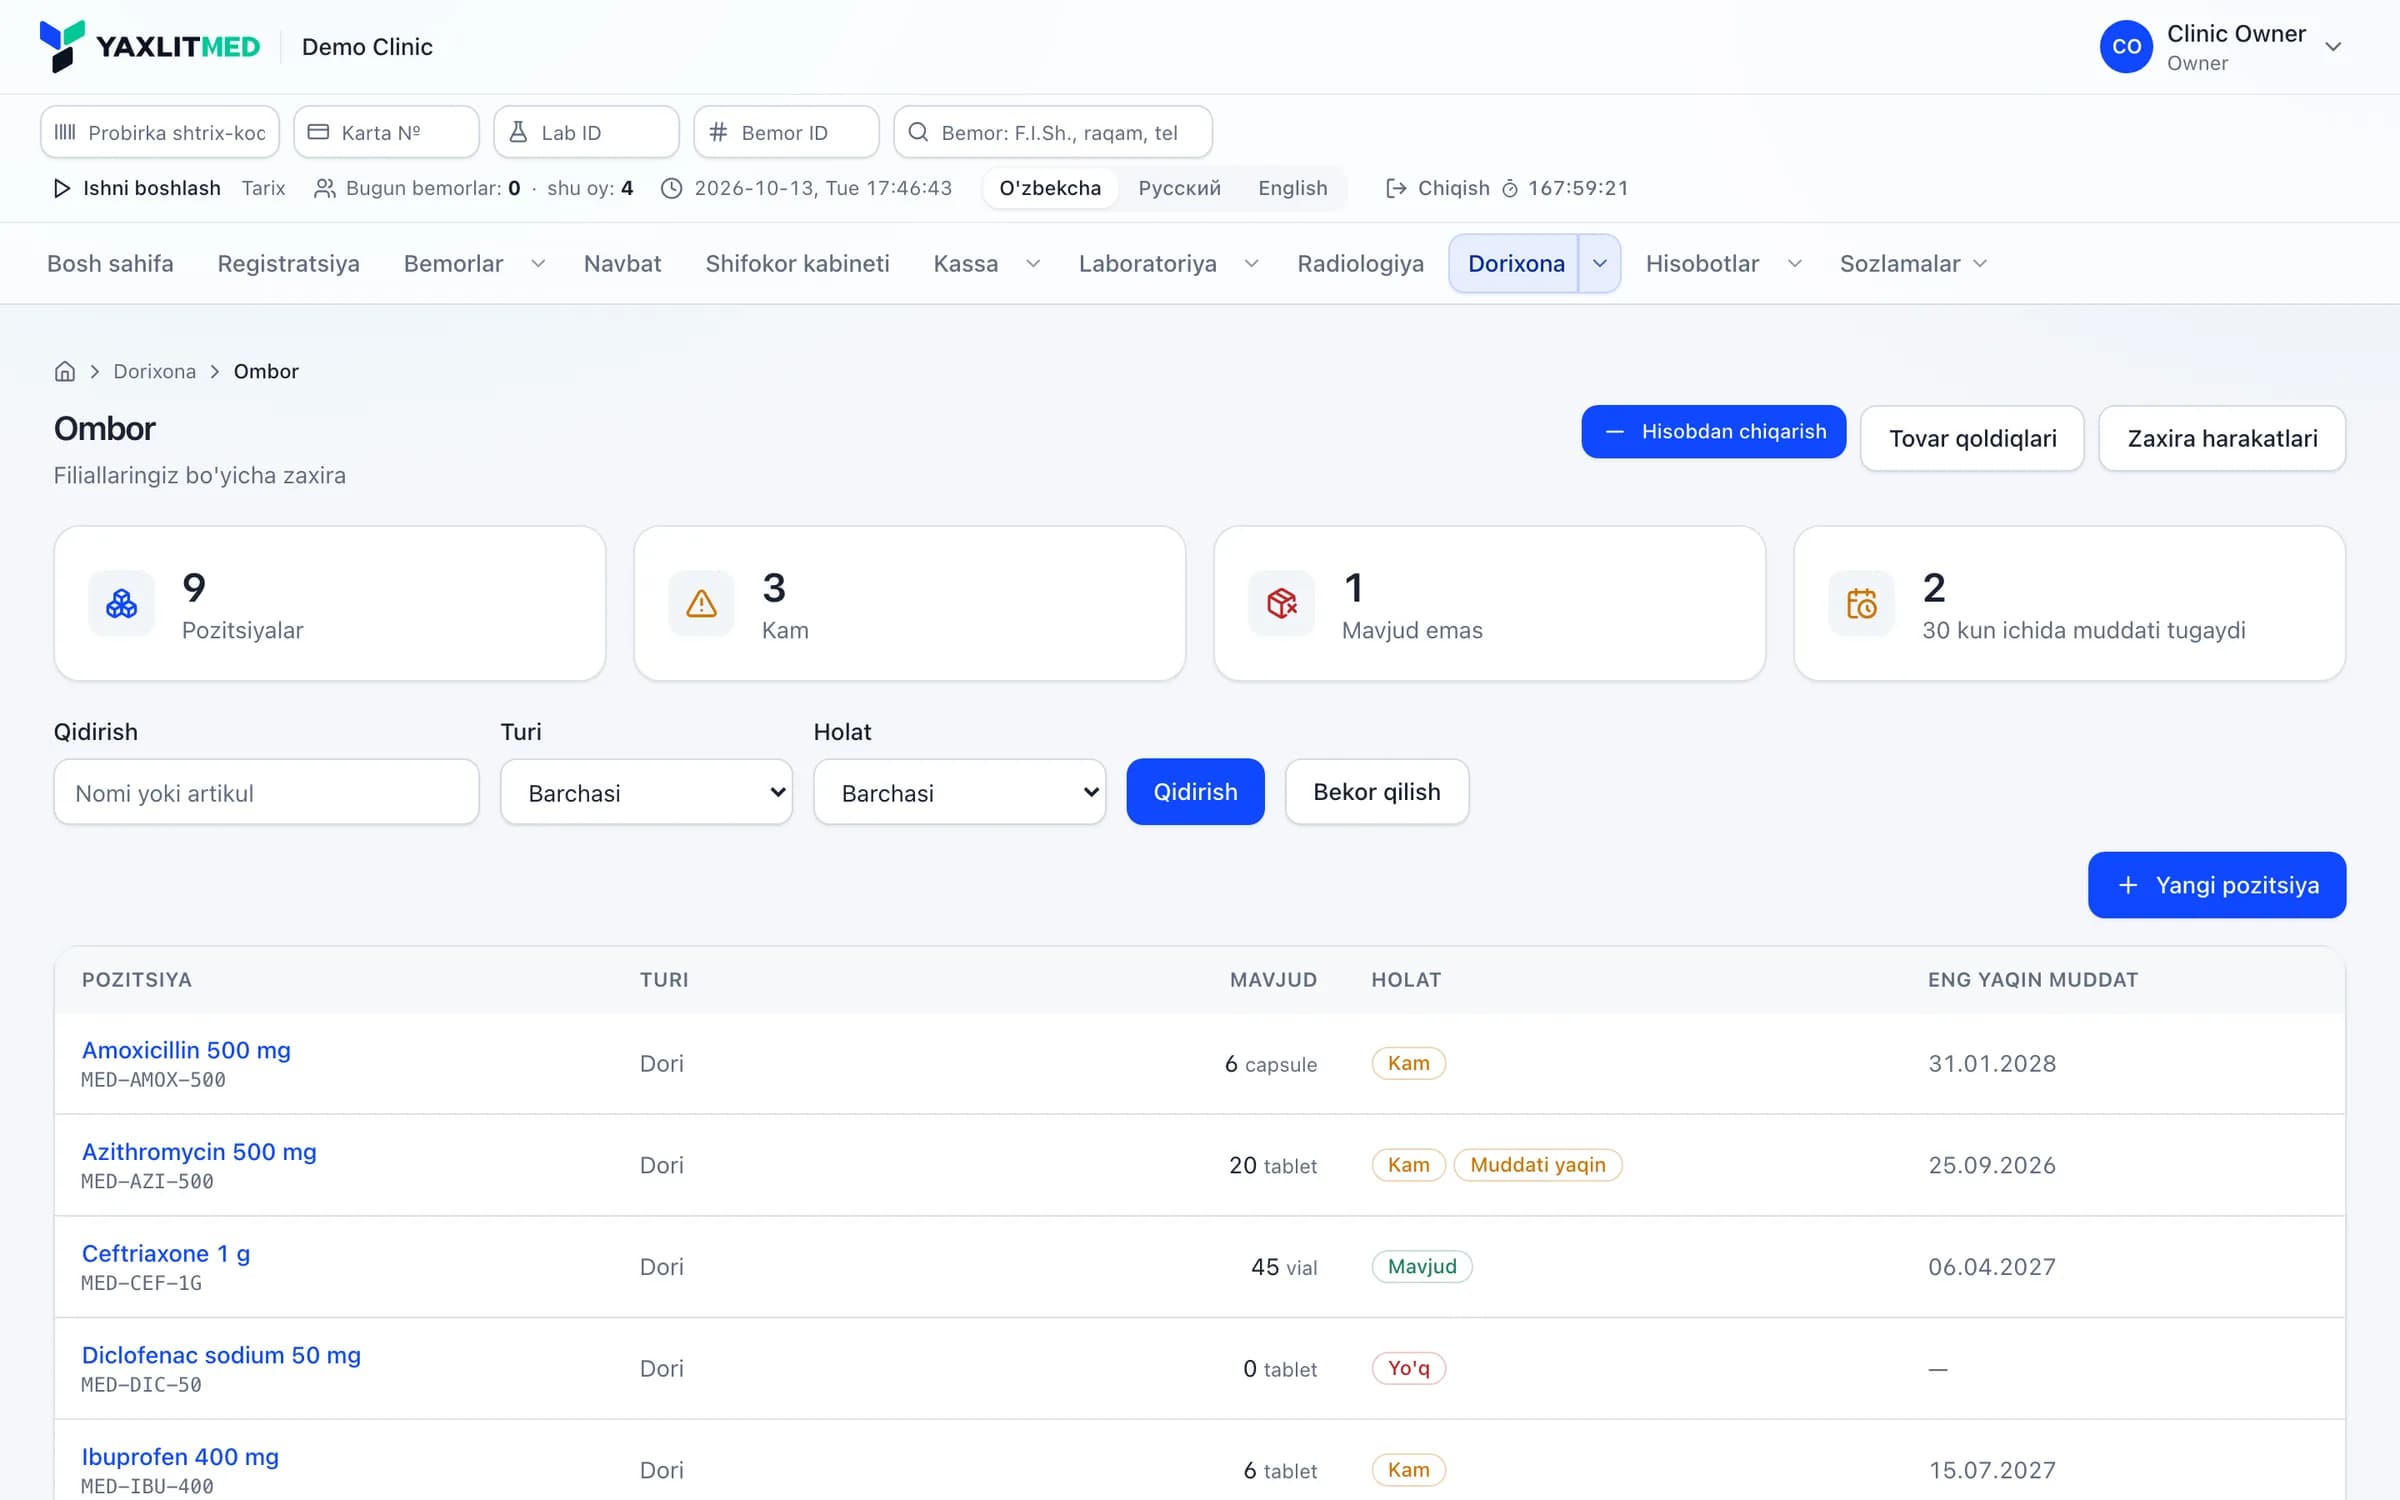The height and width of the screenshot is (1500, 2400).
Task: Click the Nomi yoki artikul search field
Action: click(266, 792)
